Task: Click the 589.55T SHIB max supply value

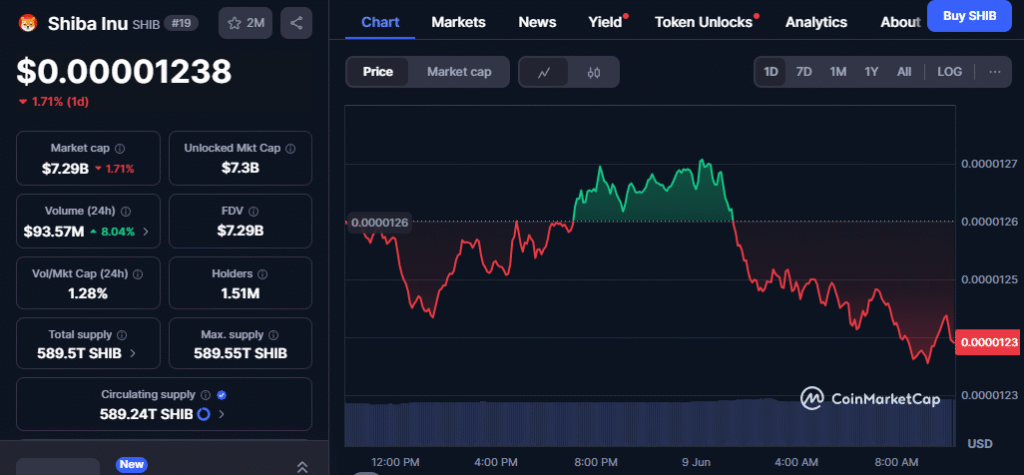Action: pyautogui.click(x=240, y=353)
